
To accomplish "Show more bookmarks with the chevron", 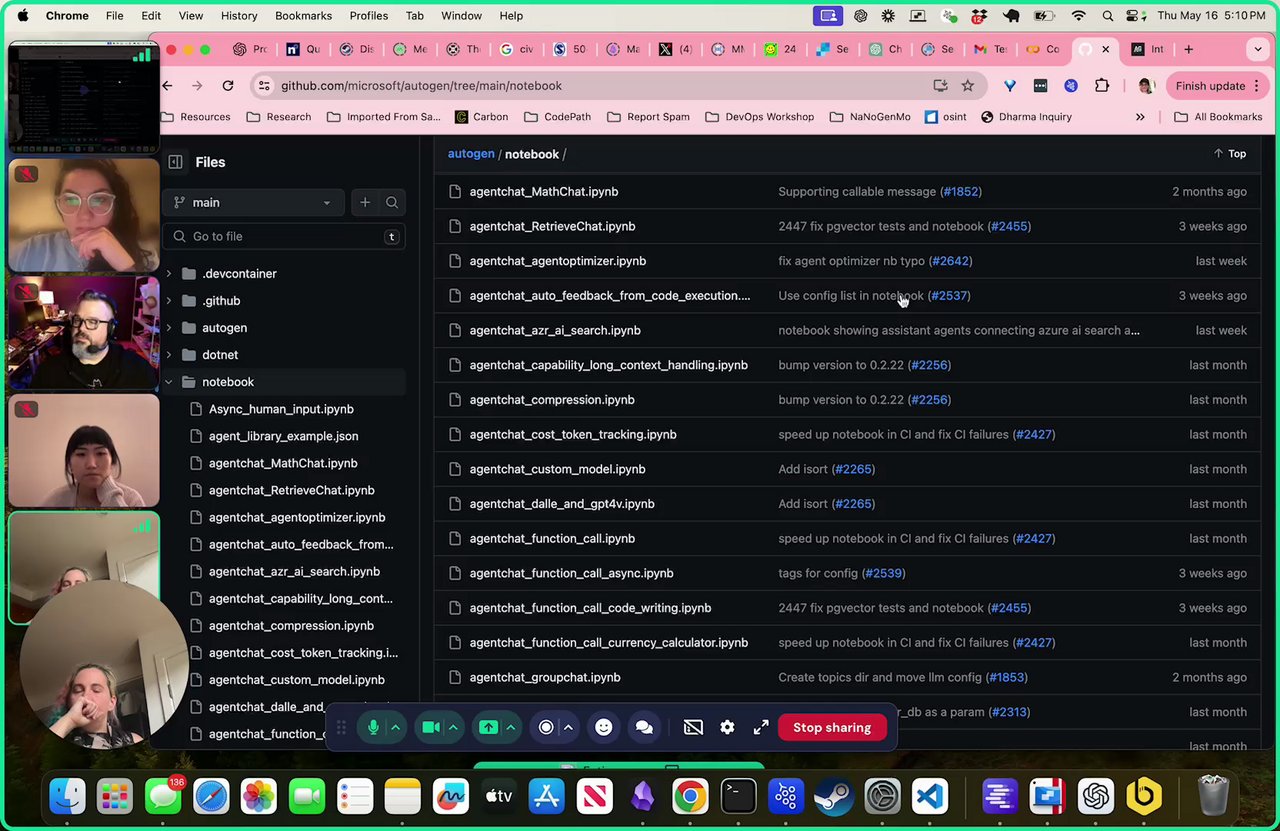I will tap(1140, 117).
